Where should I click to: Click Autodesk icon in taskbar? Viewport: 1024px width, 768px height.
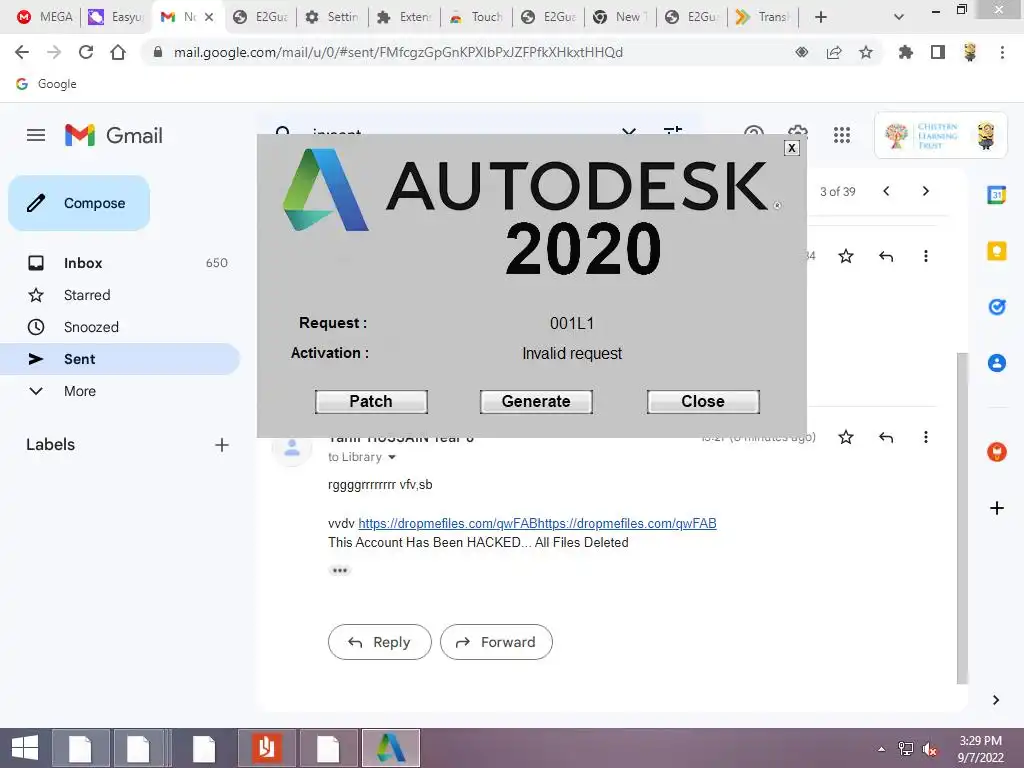391,748
